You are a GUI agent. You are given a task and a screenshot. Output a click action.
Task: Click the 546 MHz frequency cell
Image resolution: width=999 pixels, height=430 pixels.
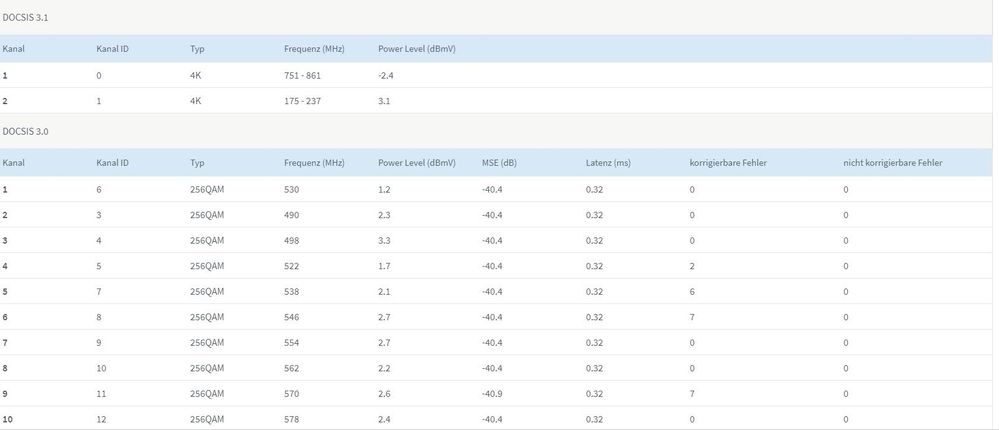[291, 317]
